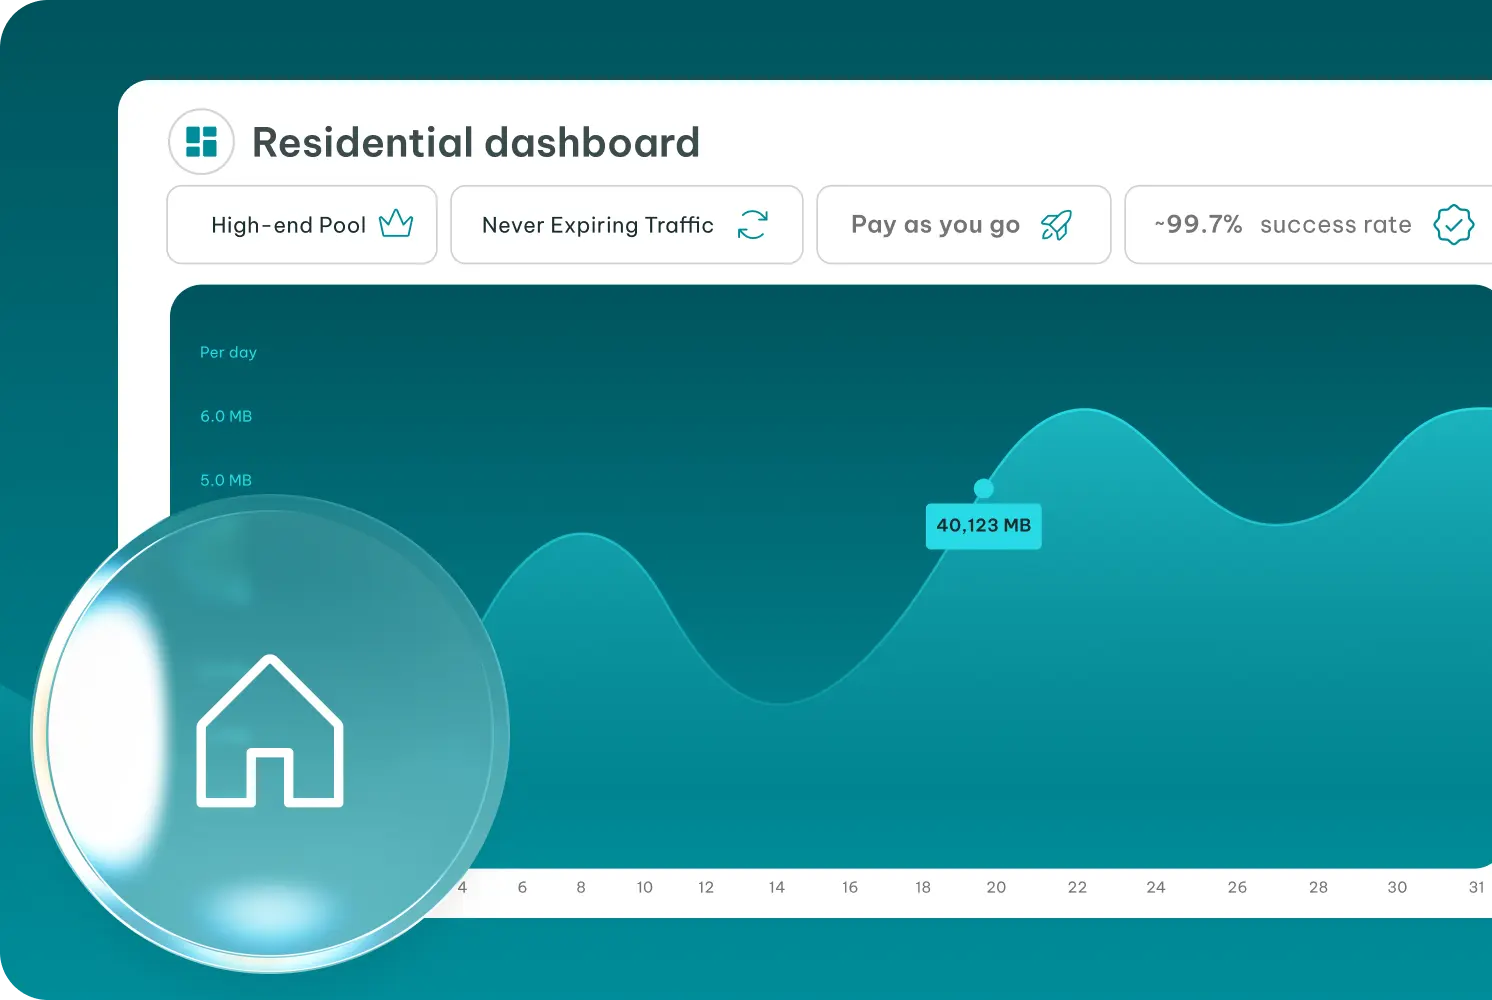Enable the Never Expiring Traffic option

pyautogui.click(x=626, y=224)
